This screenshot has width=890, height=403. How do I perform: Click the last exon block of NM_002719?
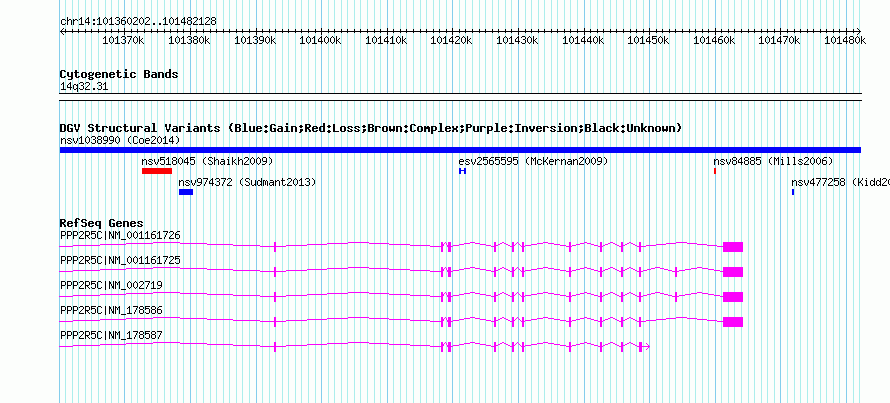(x=733, y=297)
